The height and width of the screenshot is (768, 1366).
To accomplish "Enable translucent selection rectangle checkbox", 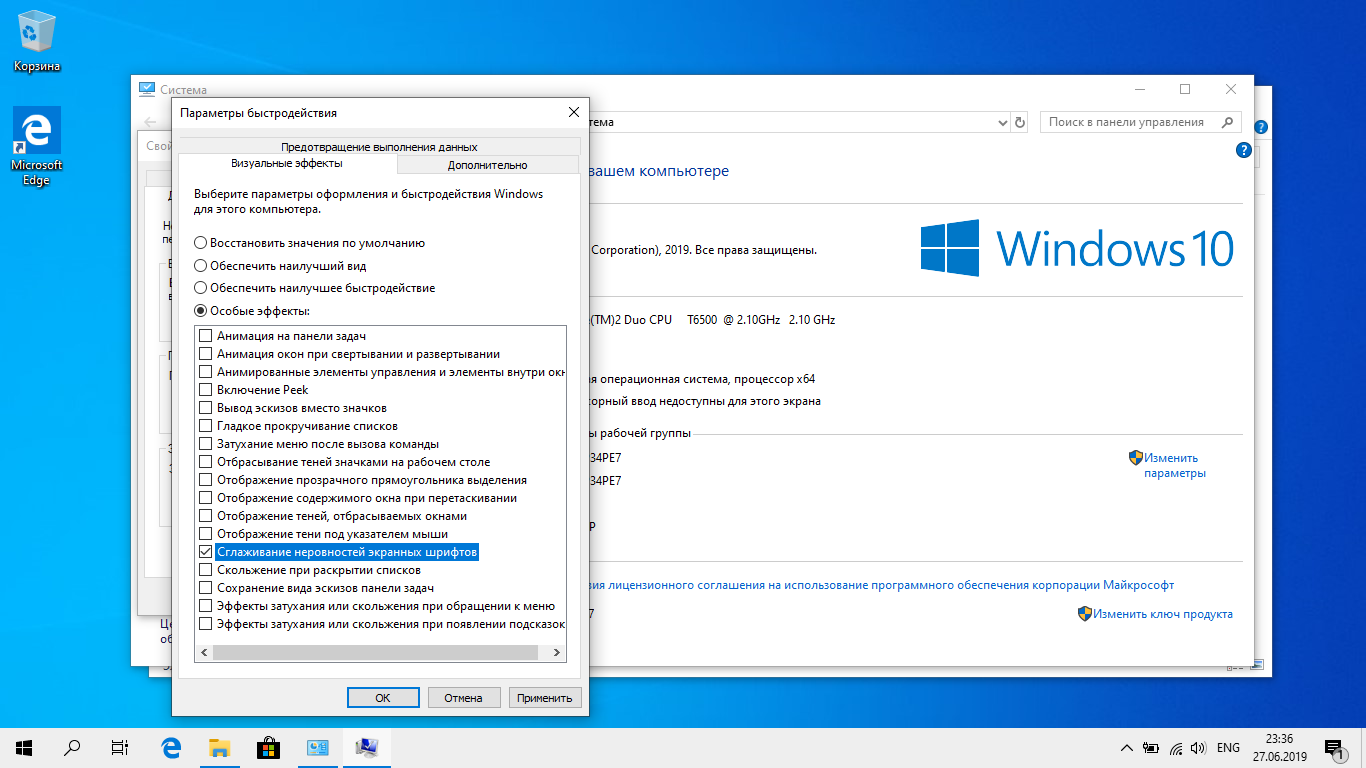I will [x=206, y=480].
